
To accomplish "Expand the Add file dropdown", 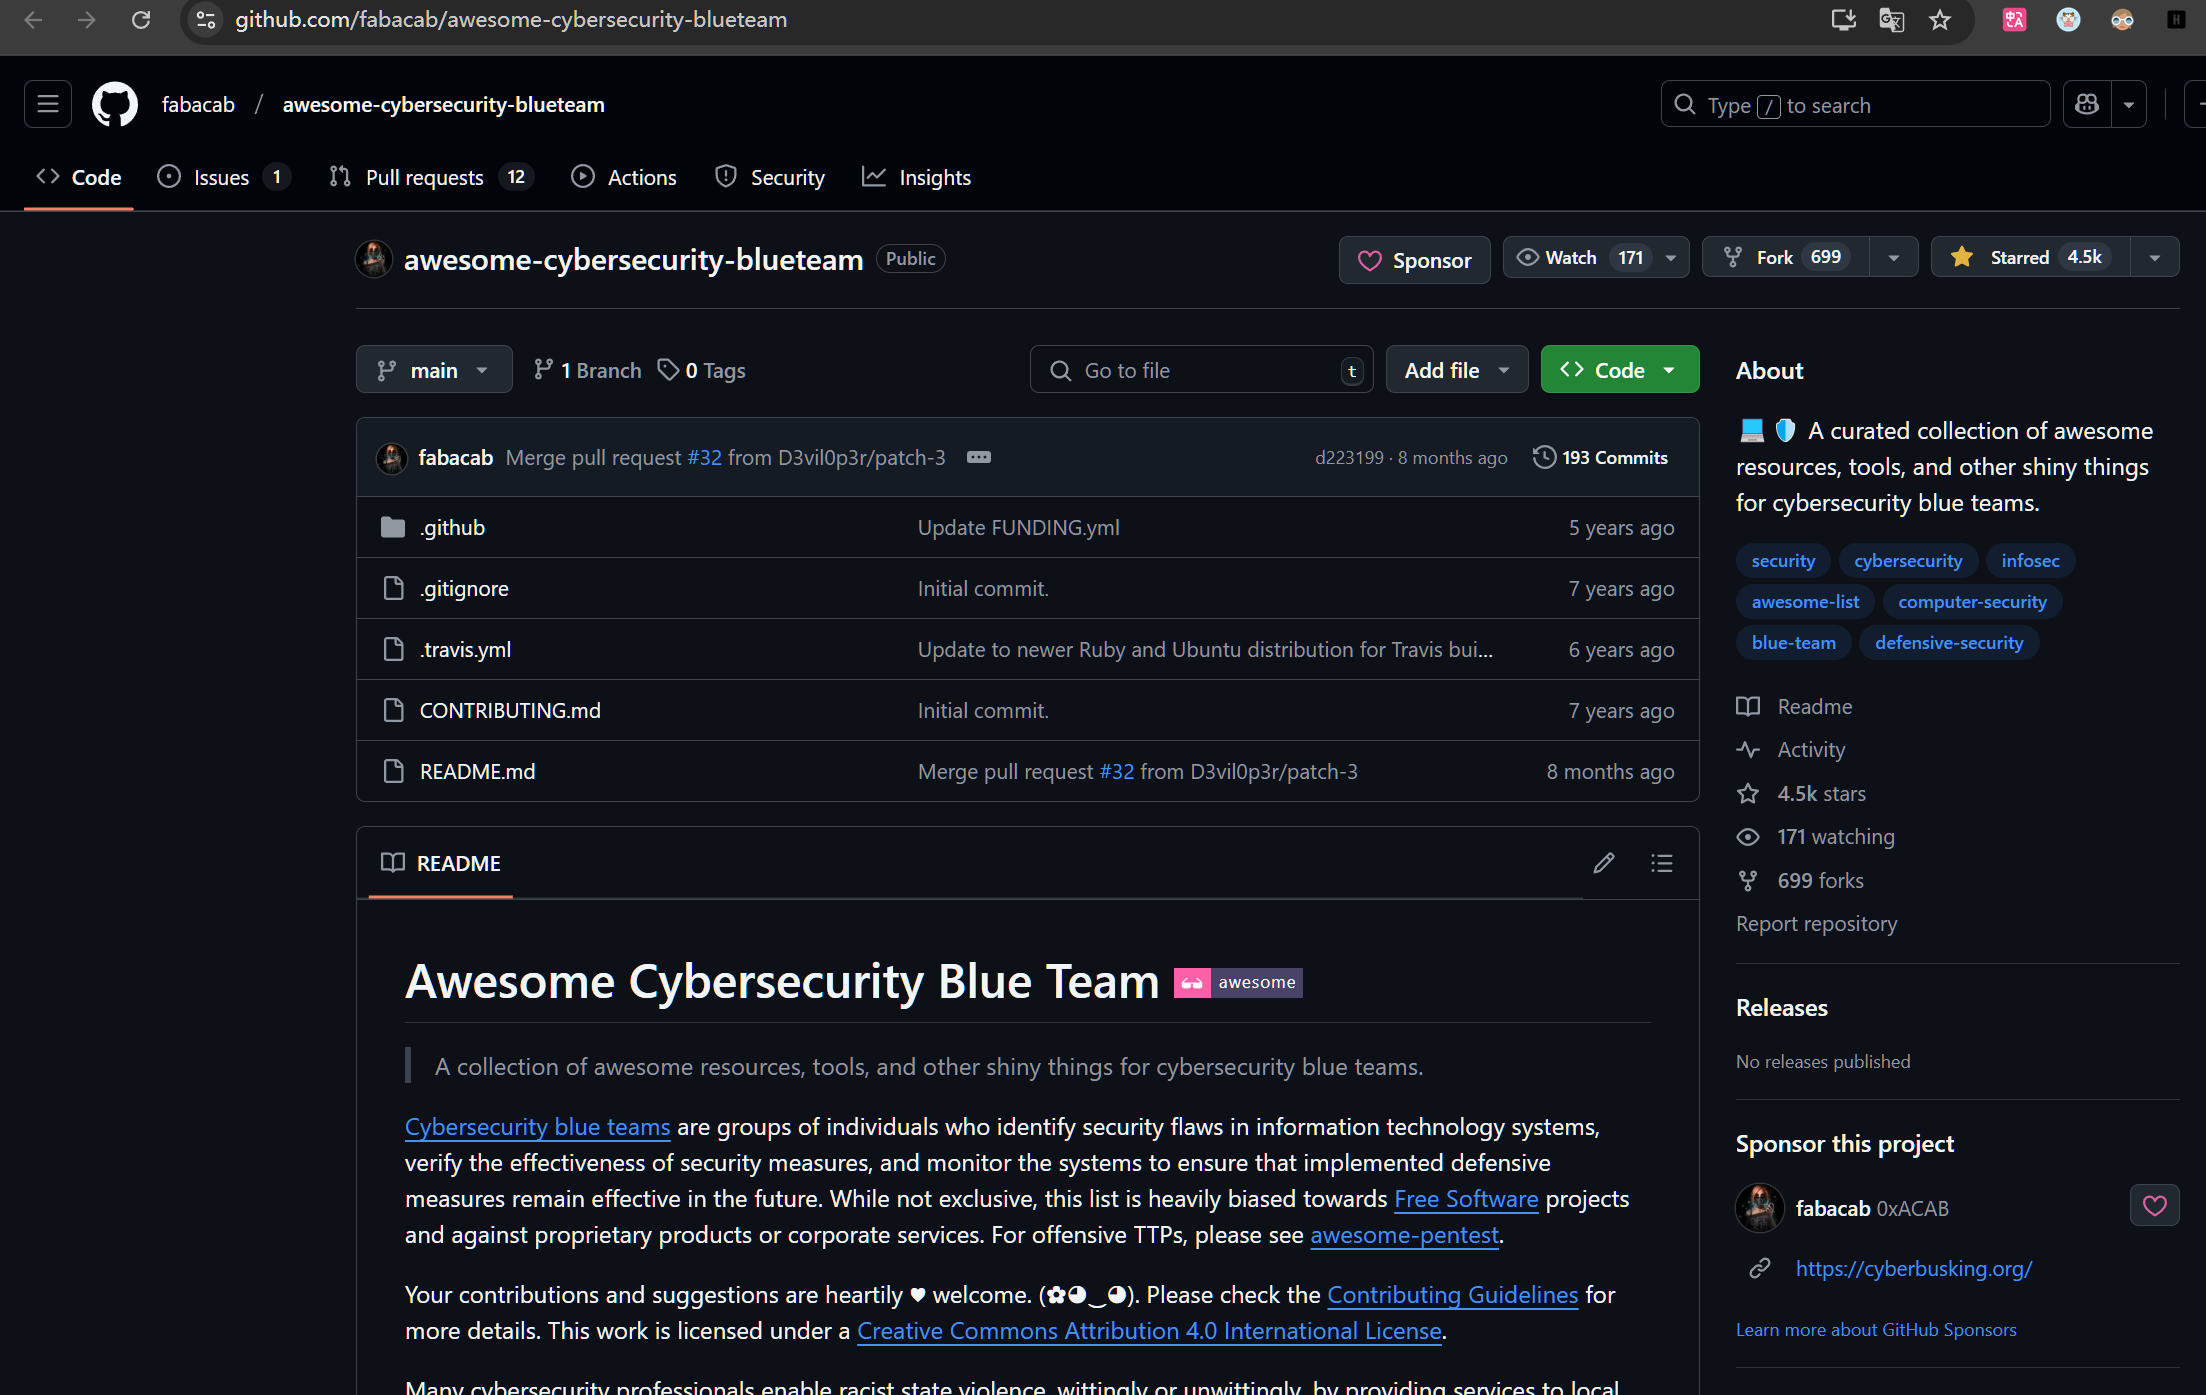I will [1456, 370].
